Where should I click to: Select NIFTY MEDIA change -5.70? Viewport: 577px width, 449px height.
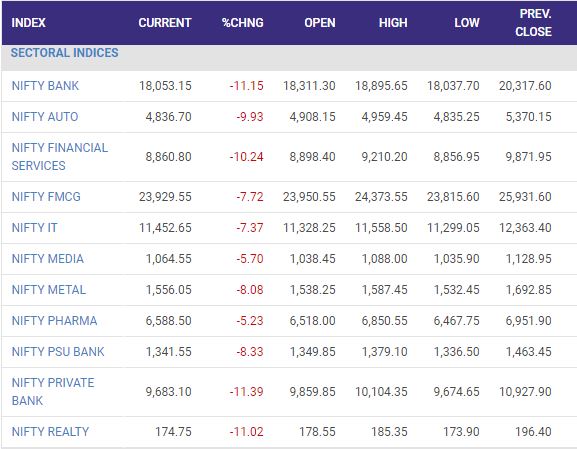(x=250, y=259)
